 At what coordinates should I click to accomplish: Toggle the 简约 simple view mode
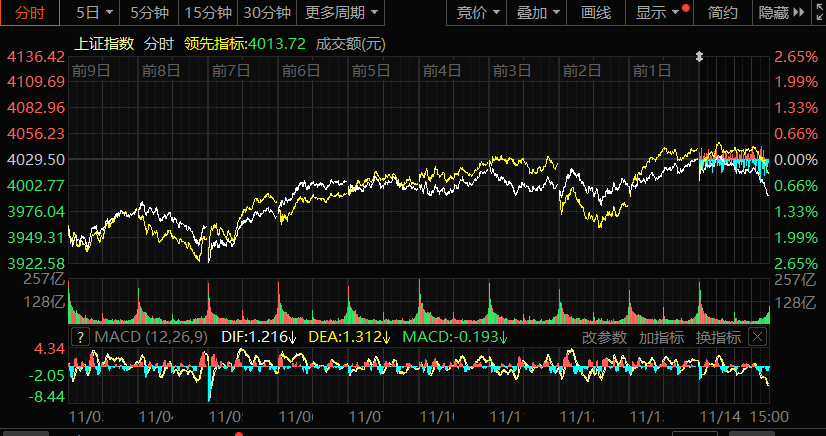722,12
